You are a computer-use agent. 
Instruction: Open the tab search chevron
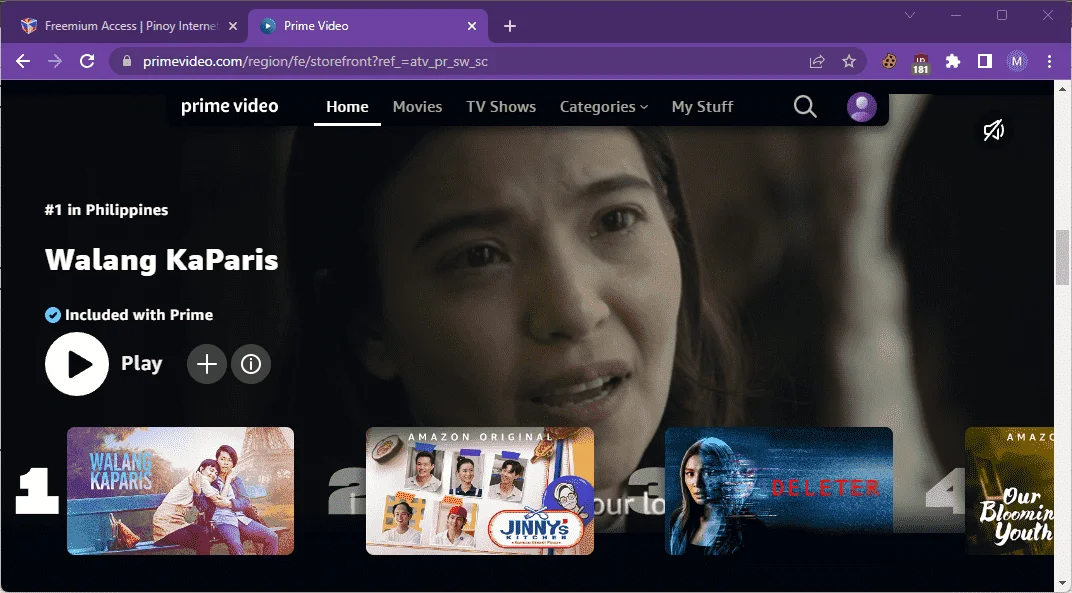910,15
